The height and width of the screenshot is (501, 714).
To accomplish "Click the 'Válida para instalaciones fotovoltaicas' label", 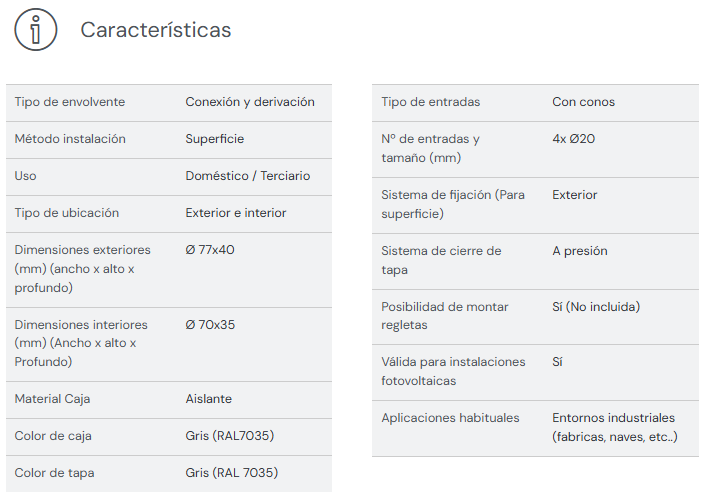I will click(453, 371).
